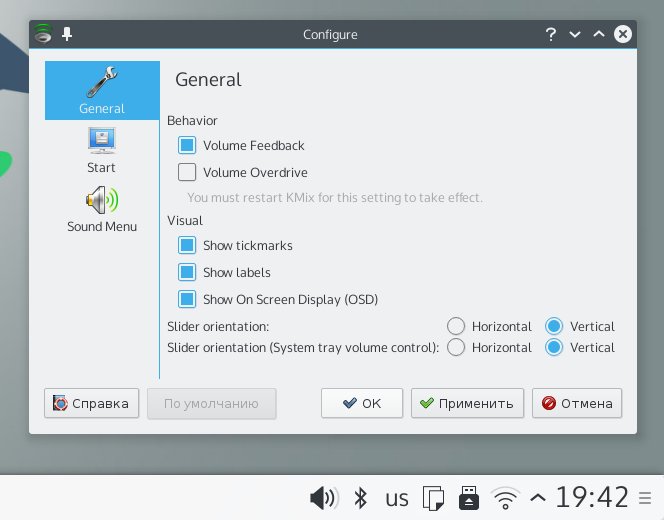Image resolution: width=664 pixels, height=520 pixels.
Task: Close the Configure dialog
Action: (622, 34)
